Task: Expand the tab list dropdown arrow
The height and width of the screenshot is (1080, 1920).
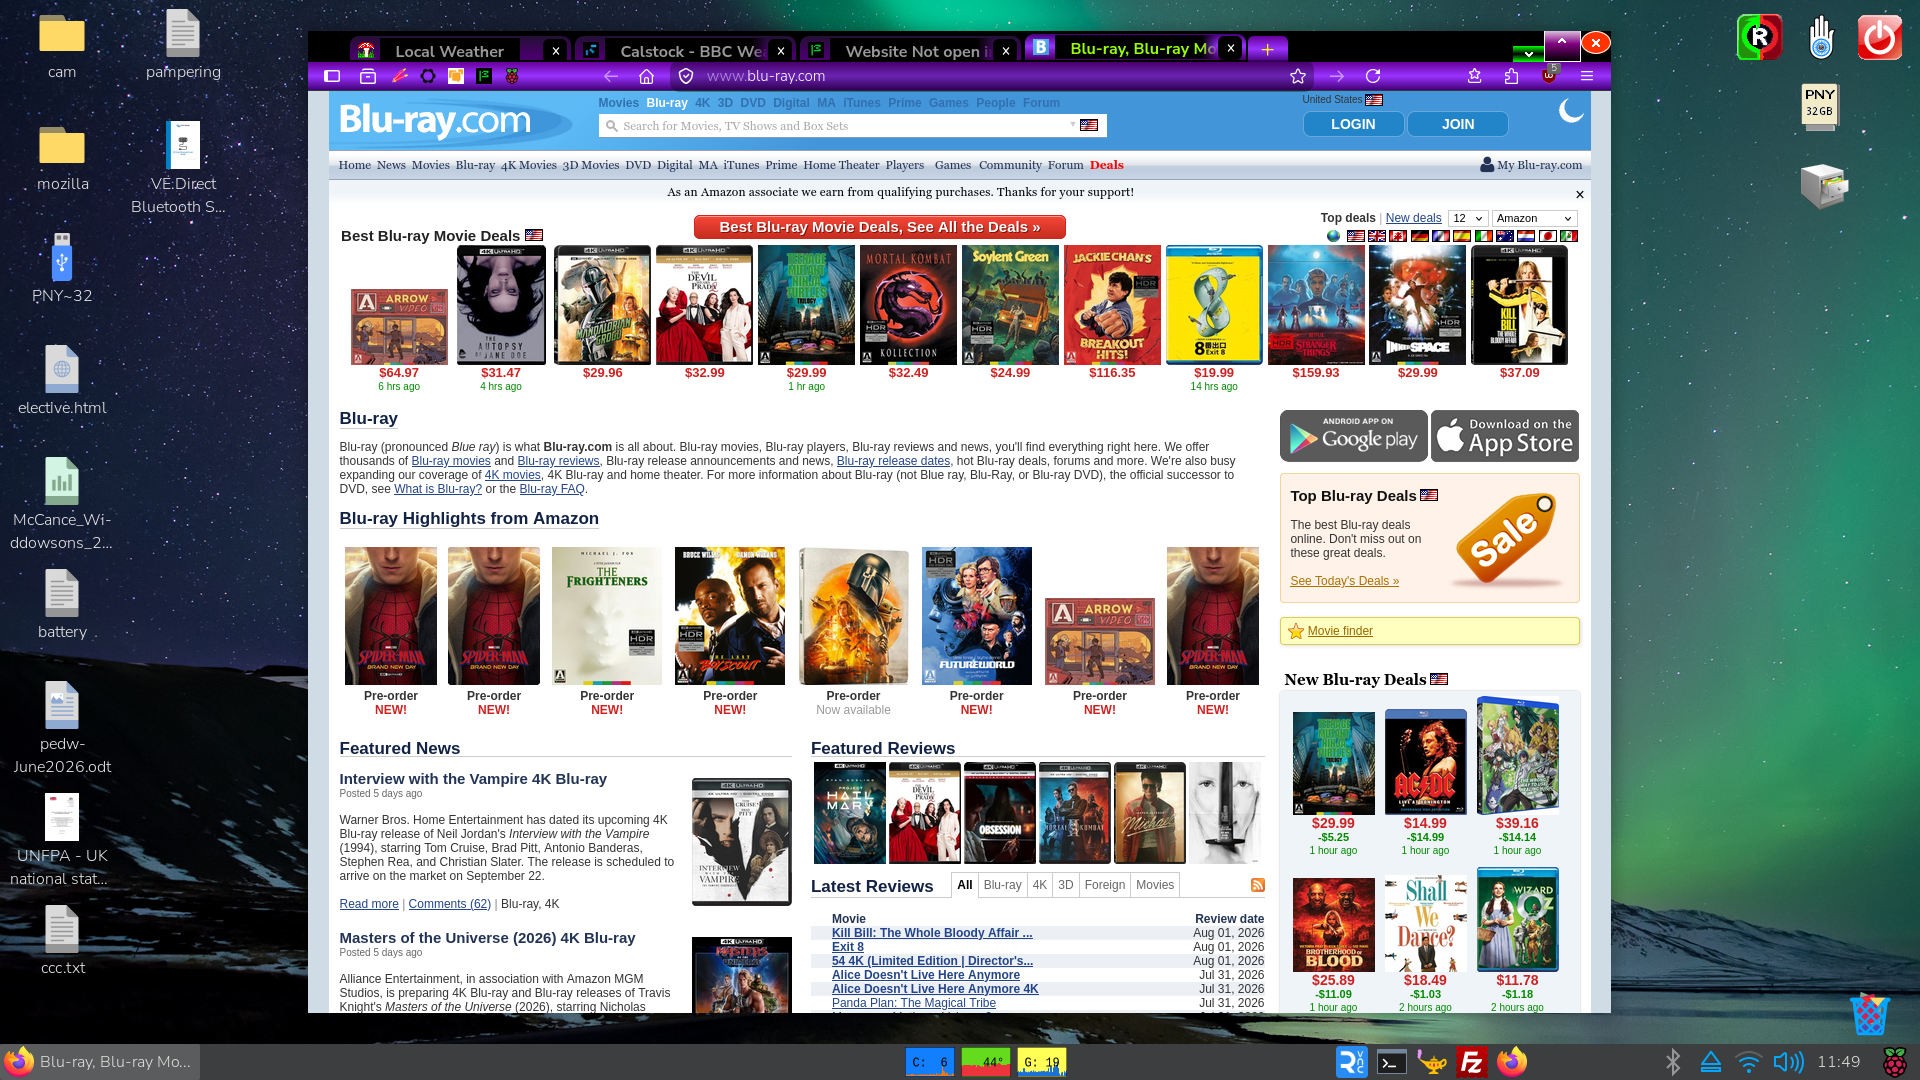Action: click(1528, 54)
